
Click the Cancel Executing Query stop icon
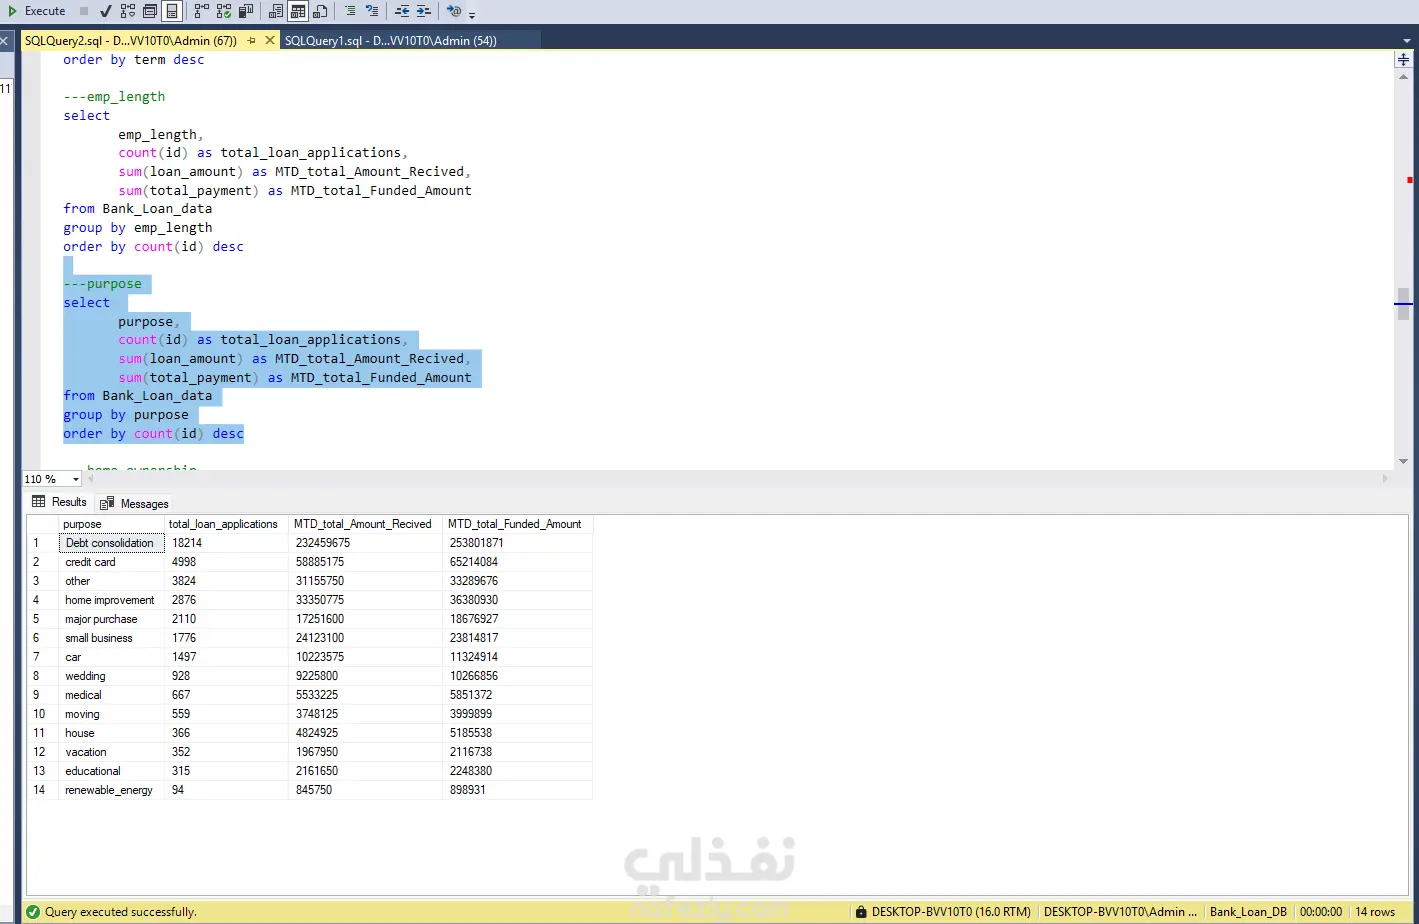click(84, 11)
